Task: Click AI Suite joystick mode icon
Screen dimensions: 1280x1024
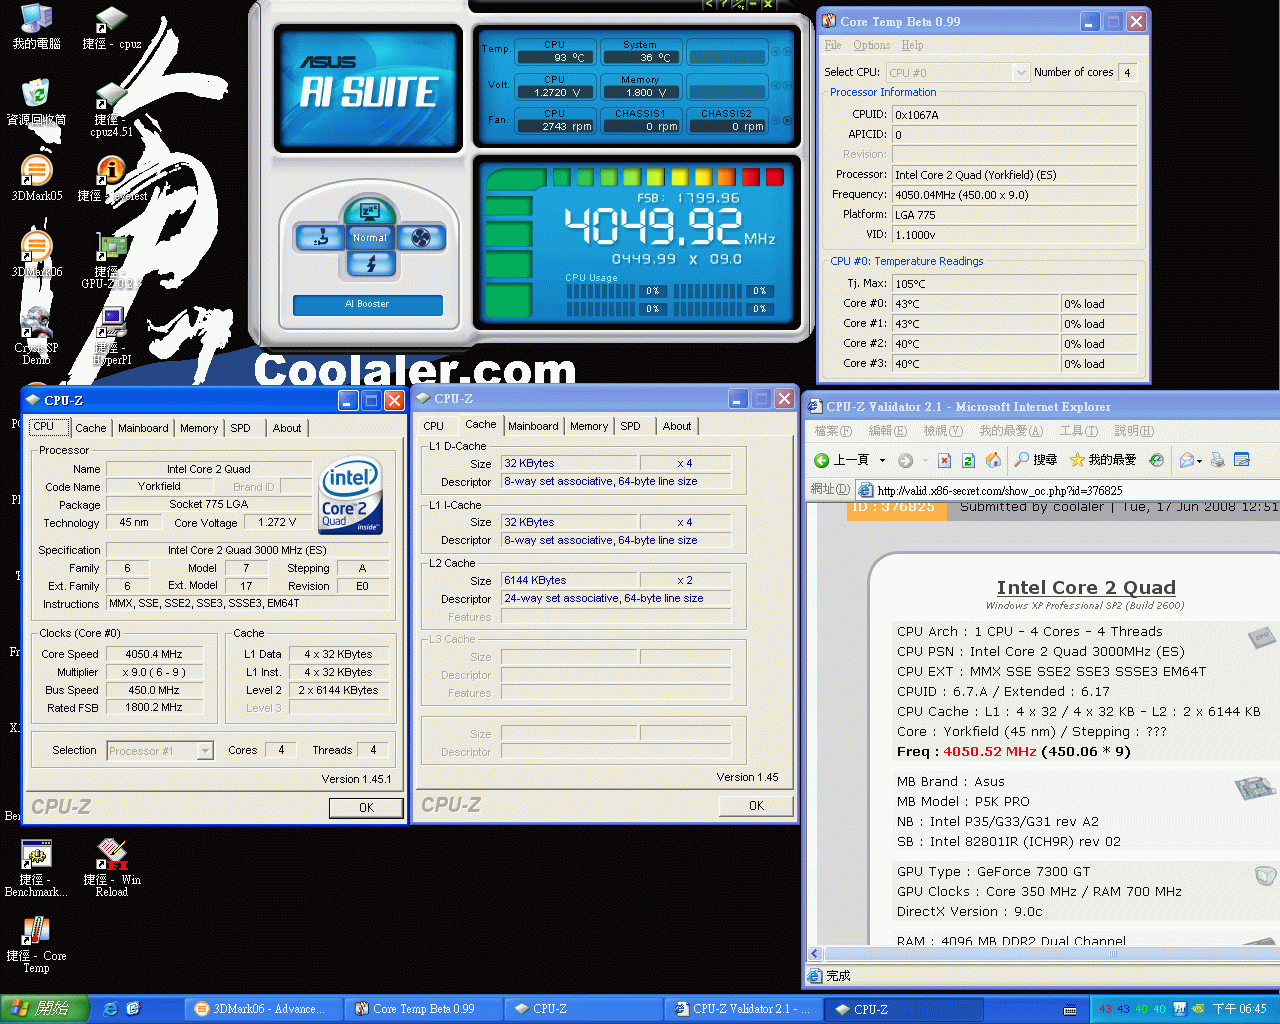Action: [320, 238]
